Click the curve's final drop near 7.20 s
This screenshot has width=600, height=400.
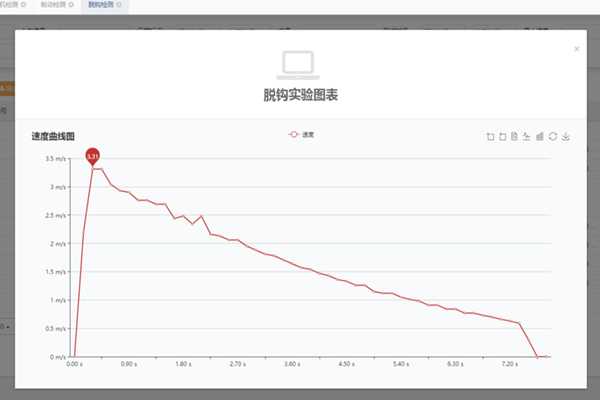(529, 340)
